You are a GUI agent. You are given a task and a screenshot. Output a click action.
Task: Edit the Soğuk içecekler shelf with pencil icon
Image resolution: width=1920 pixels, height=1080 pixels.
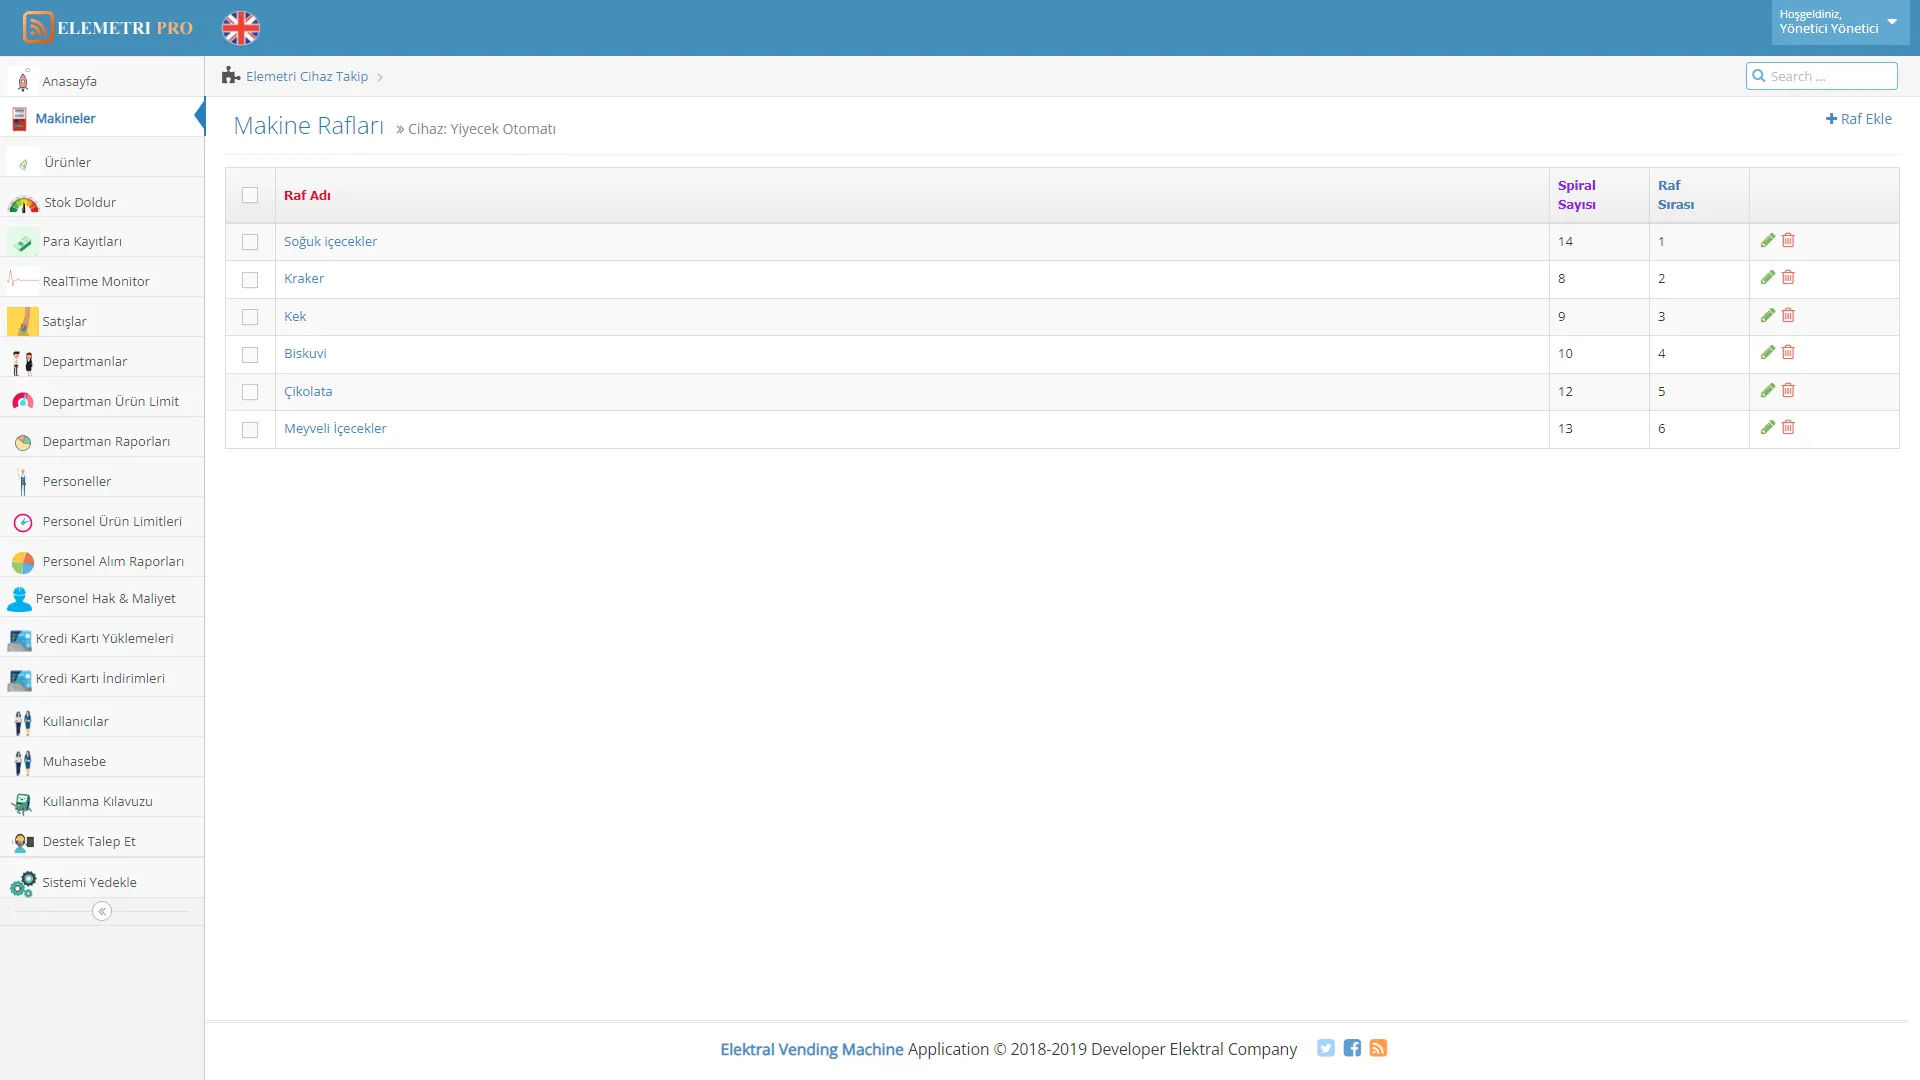click(x=1768, y=240)
